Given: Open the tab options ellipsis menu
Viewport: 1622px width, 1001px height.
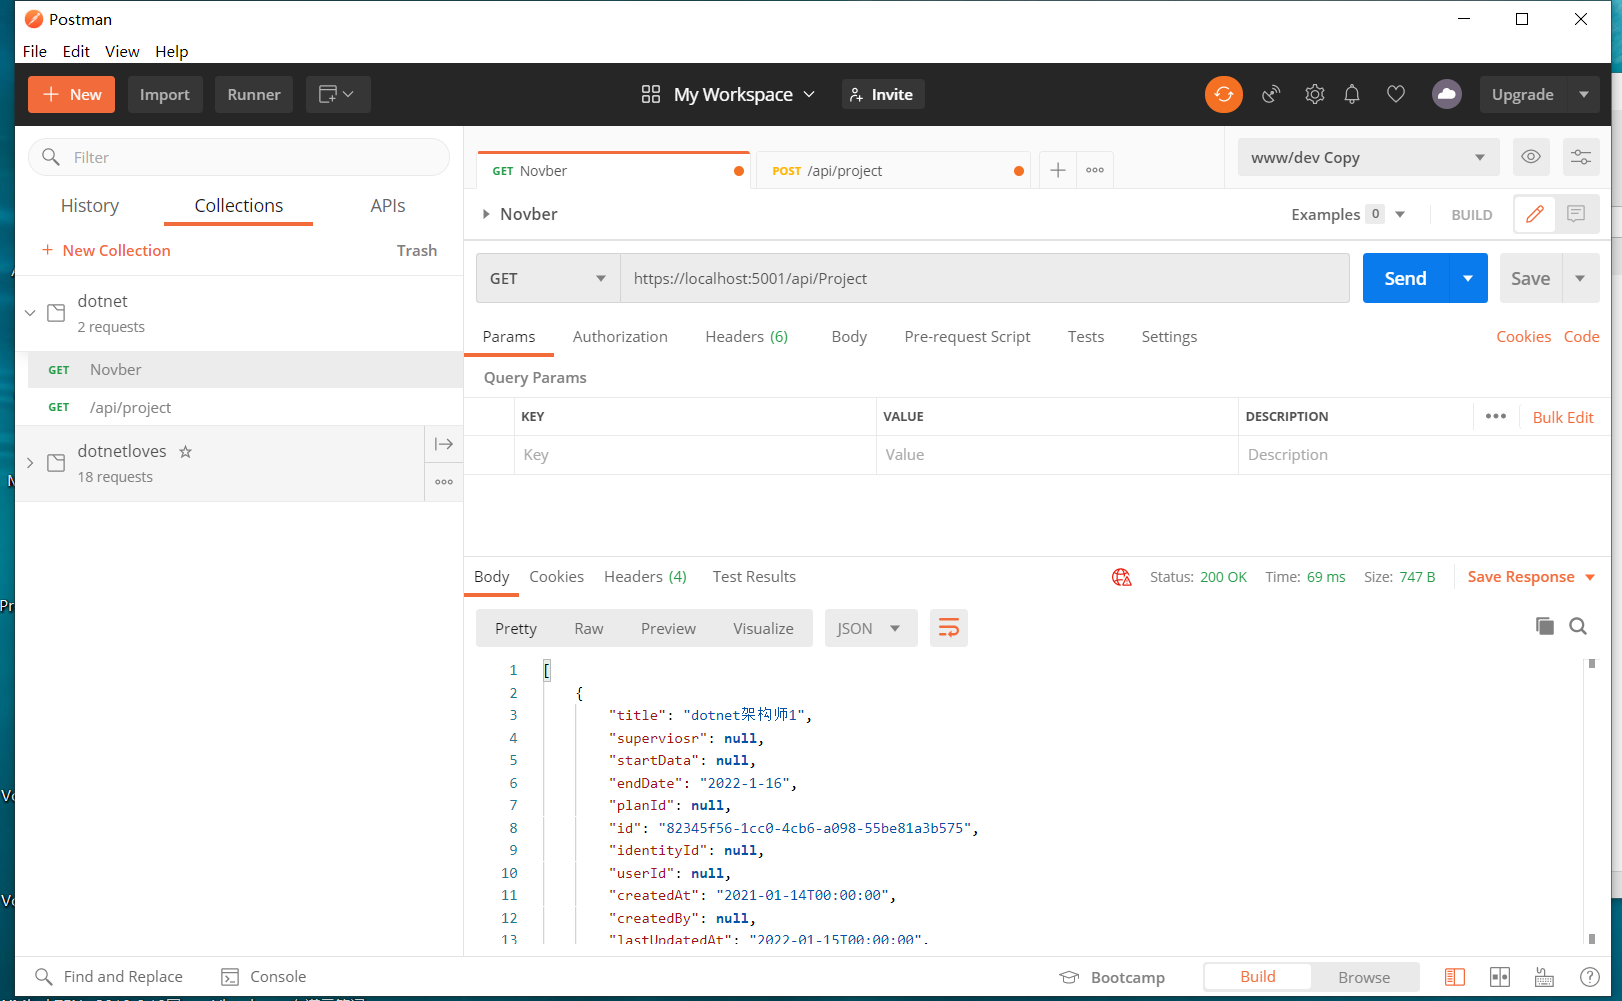Looking at the screenshot, I should [1095, 170].
